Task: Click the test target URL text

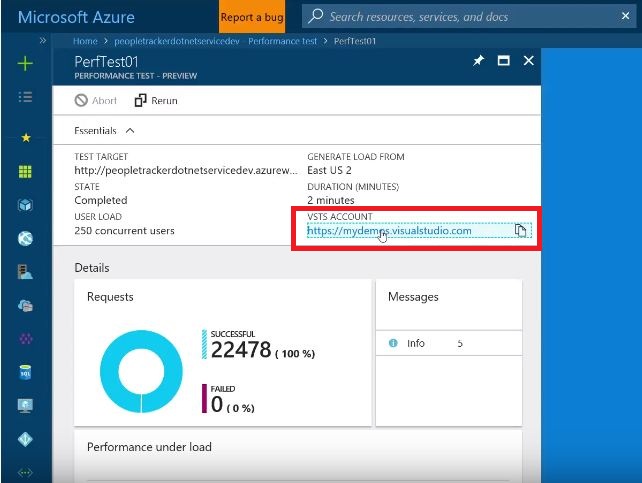Action: tap(186, 170)
